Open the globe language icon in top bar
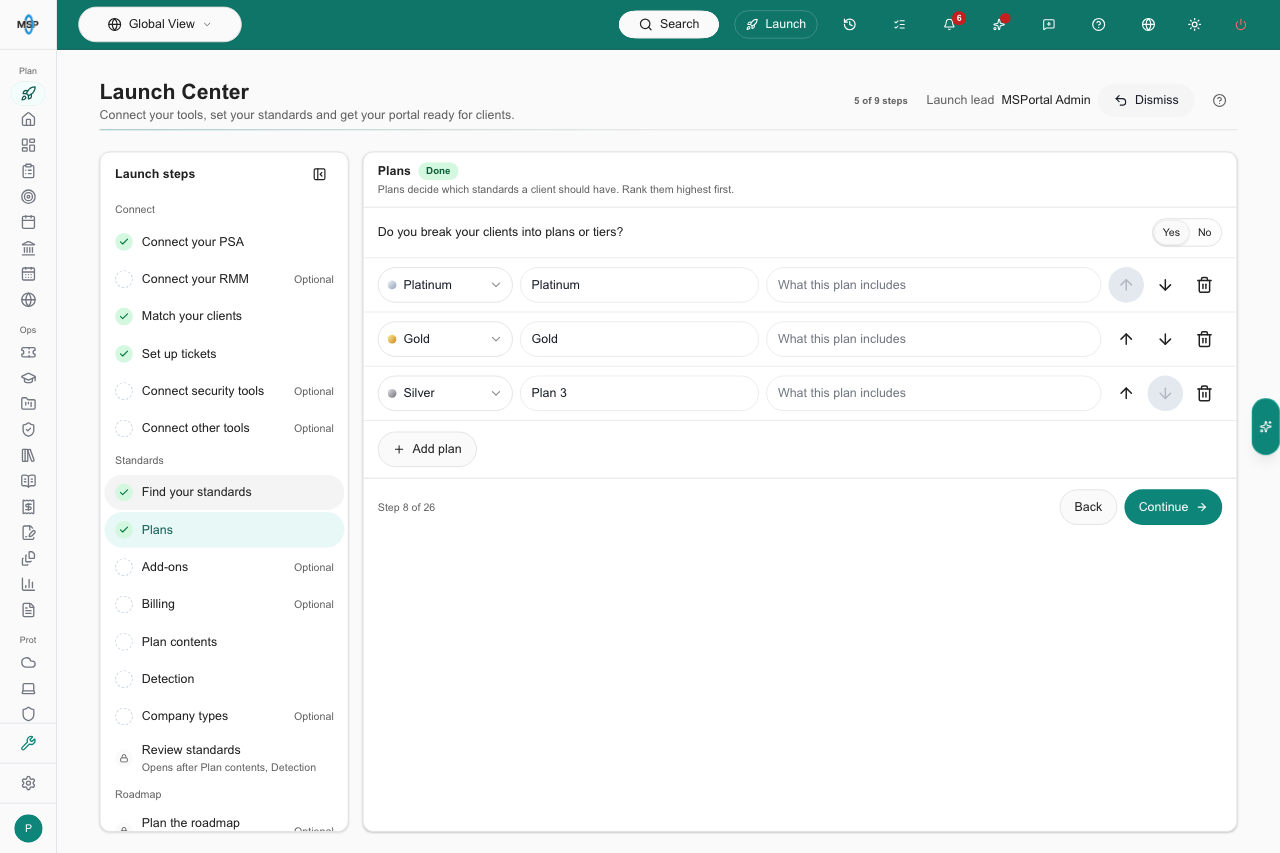Screen dimensions: 1280x853 coord(1148,24)
